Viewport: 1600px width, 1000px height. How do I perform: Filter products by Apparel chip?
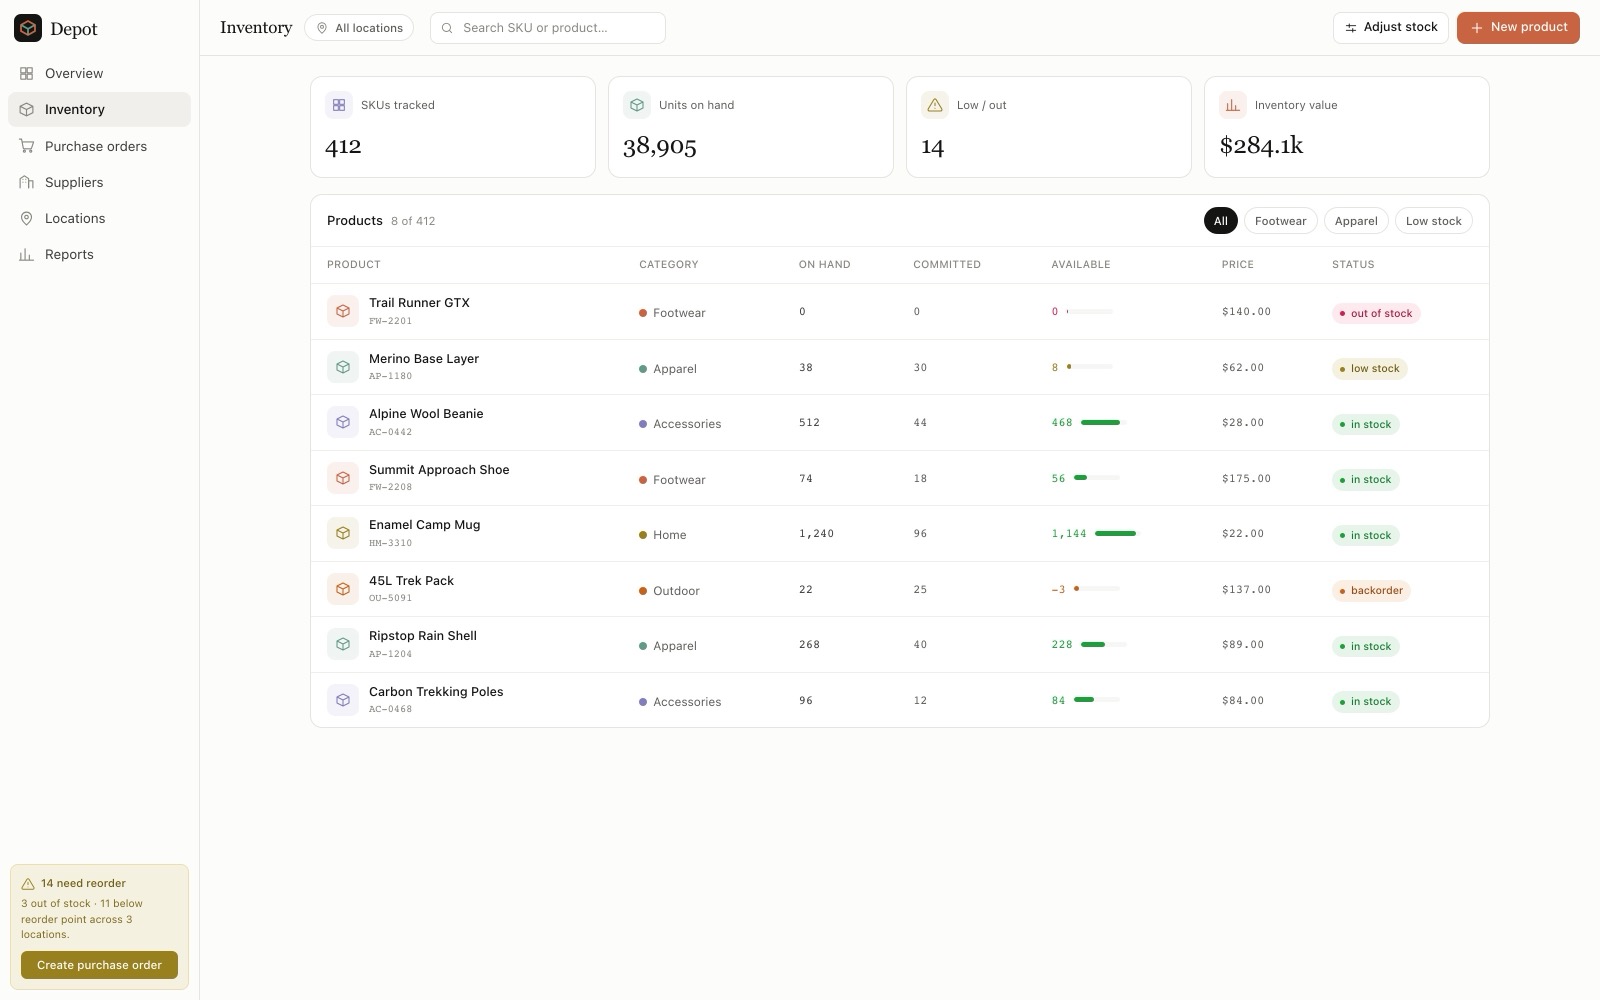click(x=1356, y=221)
